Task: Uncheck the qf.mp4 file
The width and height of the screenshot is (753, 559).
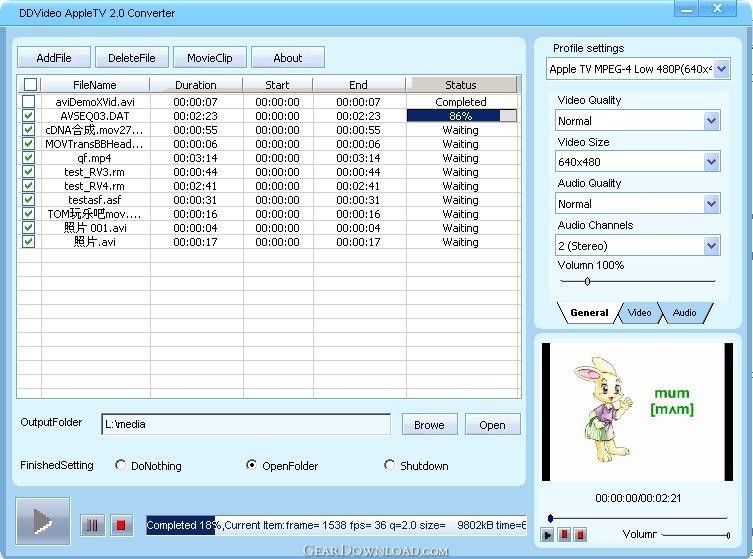Action: tap(28, 158)
